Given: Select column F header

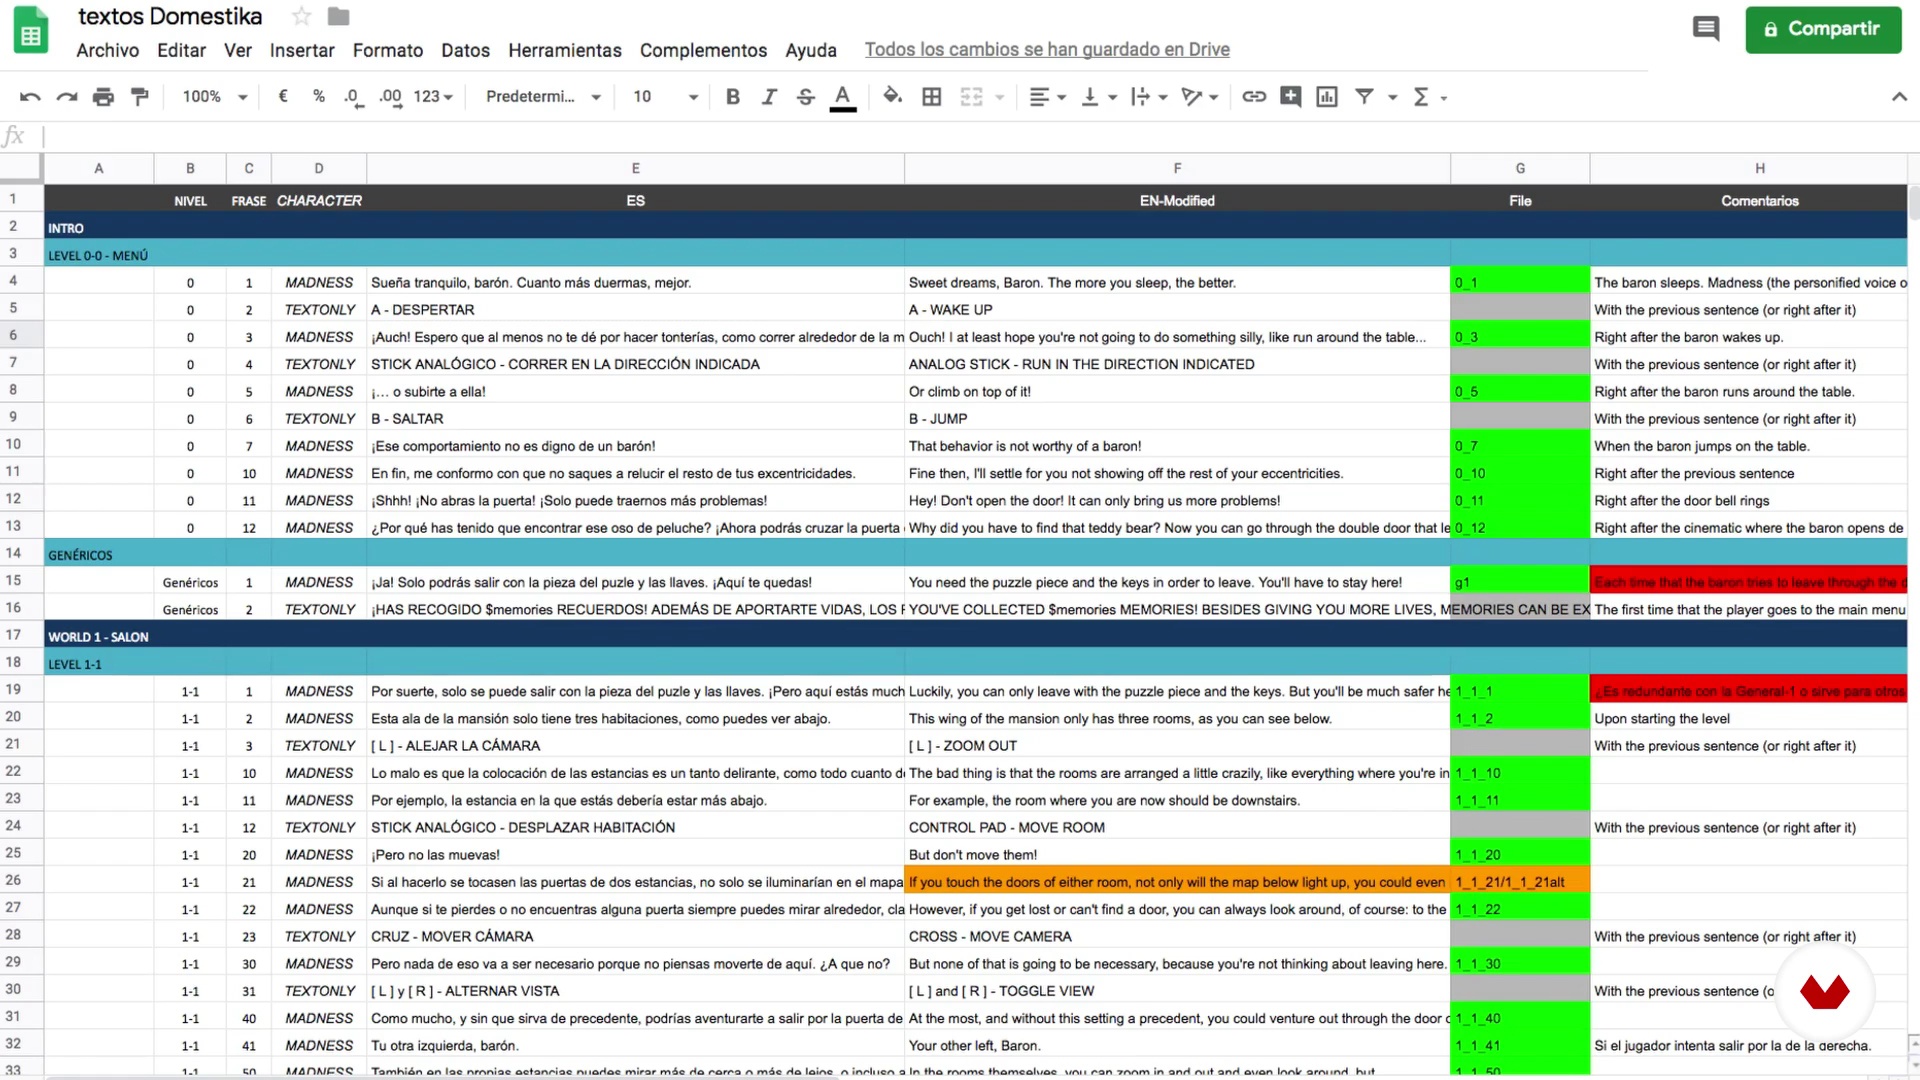Looking at the screenshot, I should (1177, 168).
